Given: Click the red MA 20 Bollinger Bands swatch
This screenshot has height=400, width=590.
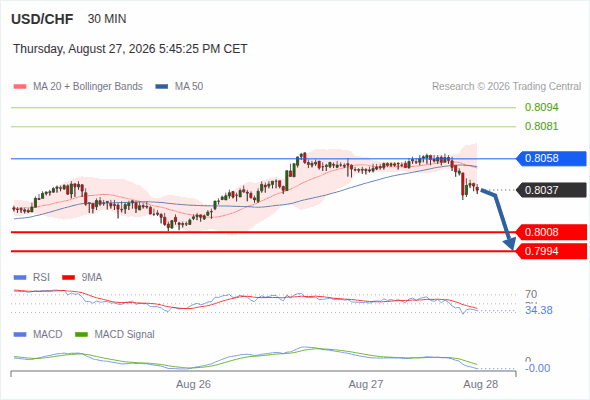Looking at the screenshot, I should pyautogui.click(x=20, y=87).
